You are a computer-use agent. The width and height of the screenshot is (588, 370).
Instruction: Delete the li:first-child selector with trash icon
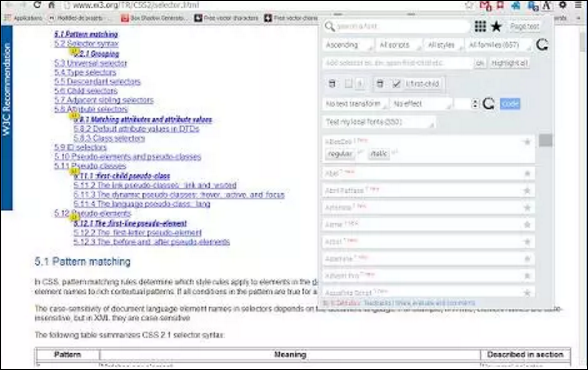click(x=380, y=84)
